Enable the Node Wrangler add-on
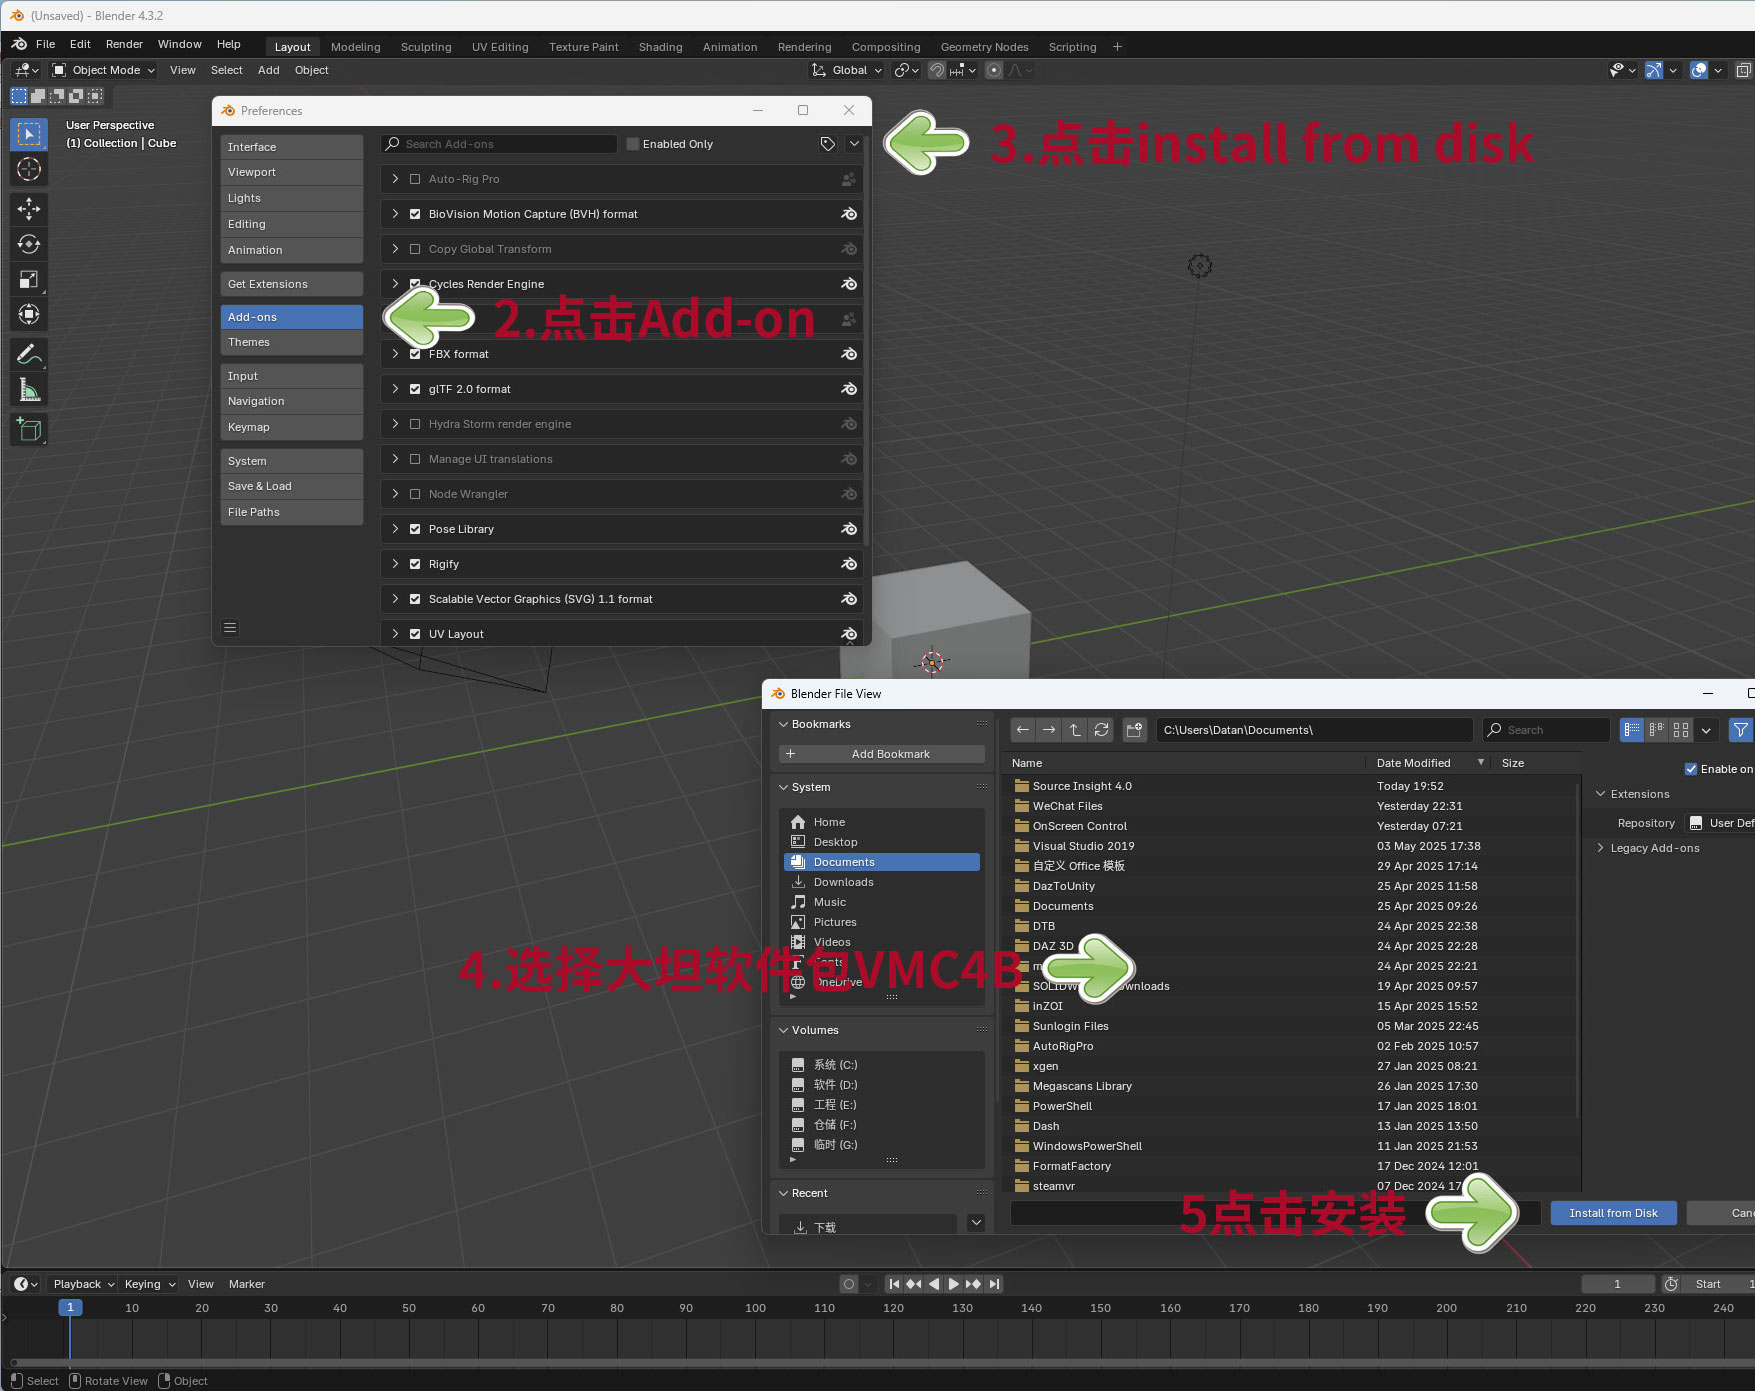1755x1391 pixels. click(415, 494)
